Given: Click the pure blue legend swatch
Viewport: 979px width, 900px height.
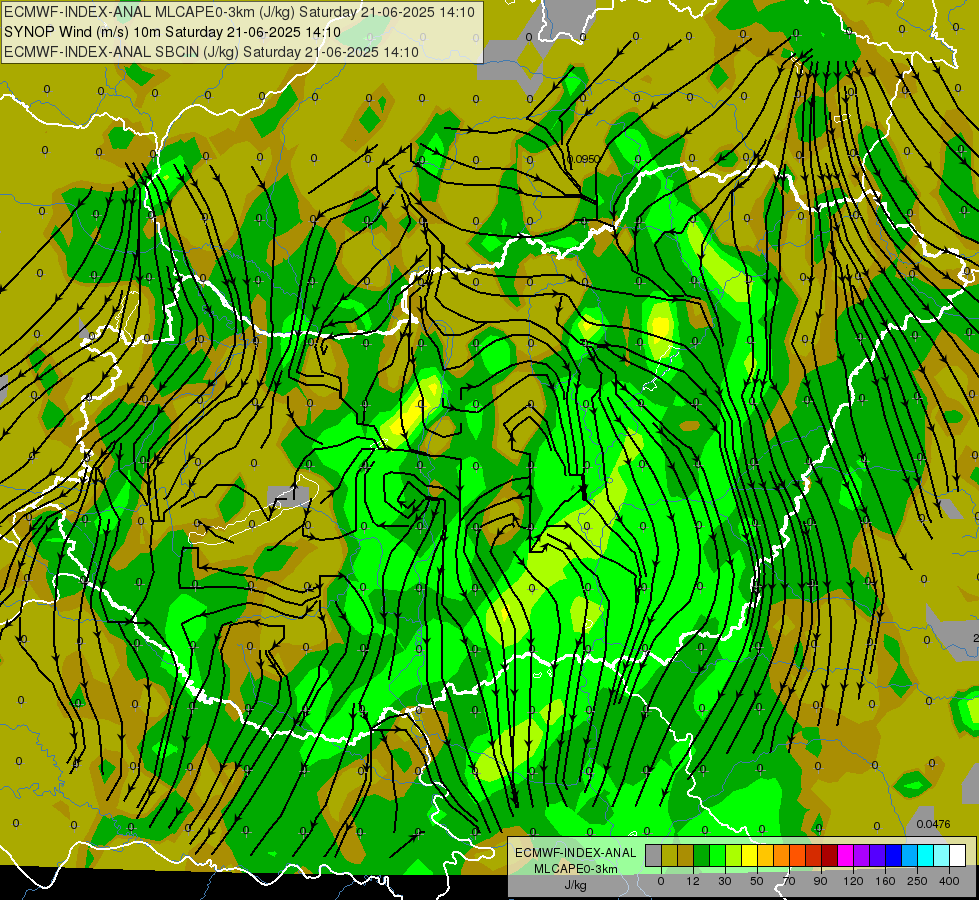Looking at the screenshot, I should click(893, 855).
